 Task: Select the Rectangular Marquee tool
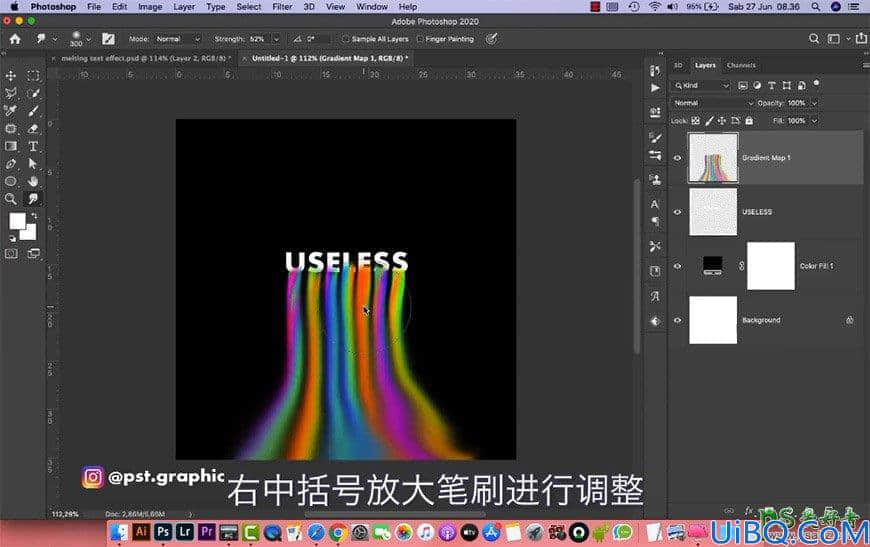pos(33,75)
